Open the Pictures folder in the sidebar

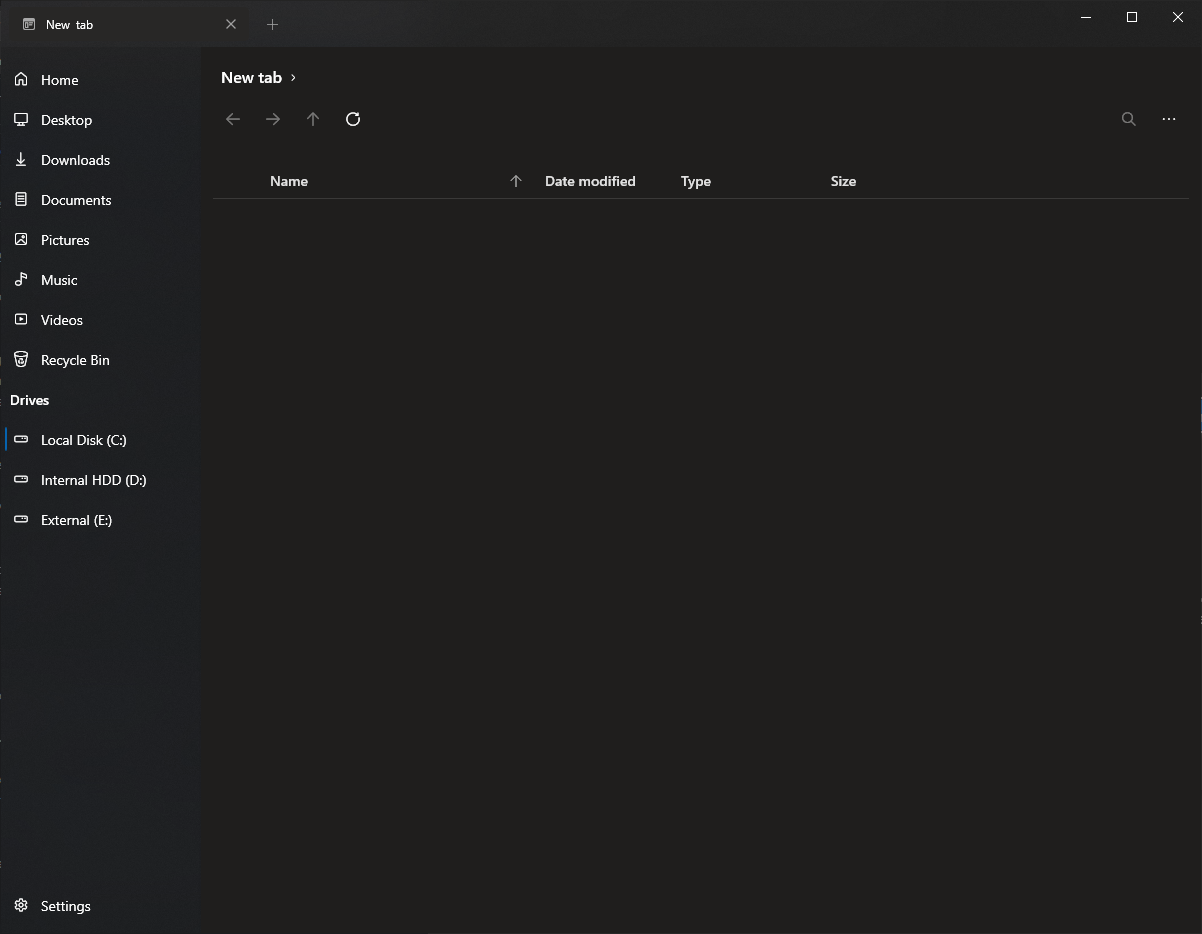coord(100,240)
